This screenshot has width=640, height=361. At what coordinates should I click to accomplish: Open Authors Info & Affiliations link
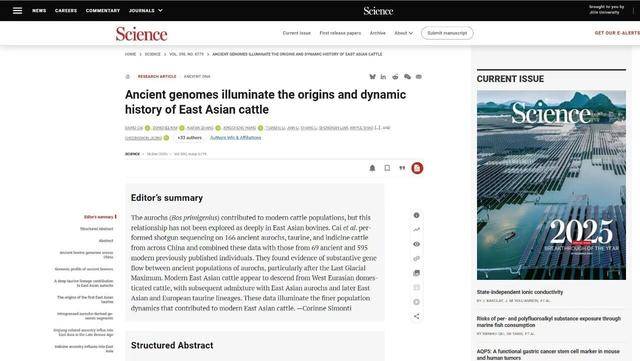[x=236, y=138]
